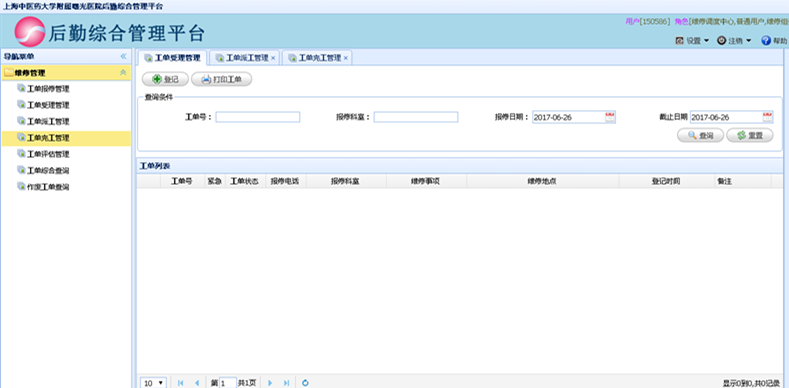This screenshot has height=388, width=789.
Task: Switch to the 工单受理管理 tab
Action: coord(172,58)
